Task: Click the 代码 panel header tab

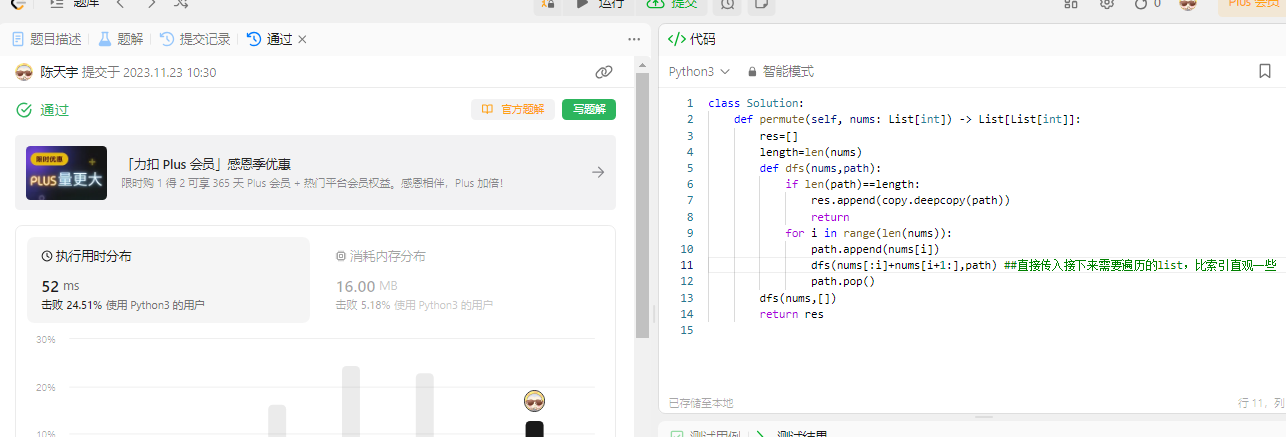Action: (692, 39)
